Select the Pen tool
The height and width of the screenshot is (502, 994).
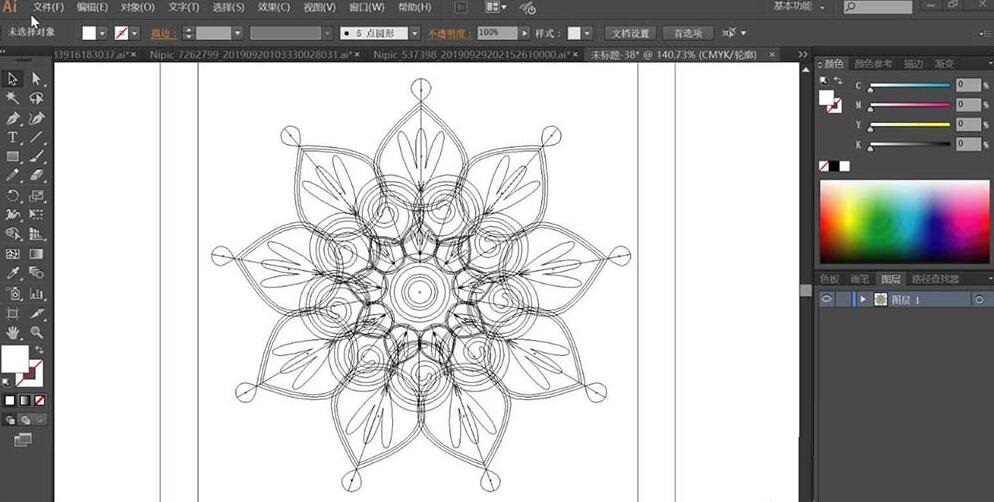(13, 118)
